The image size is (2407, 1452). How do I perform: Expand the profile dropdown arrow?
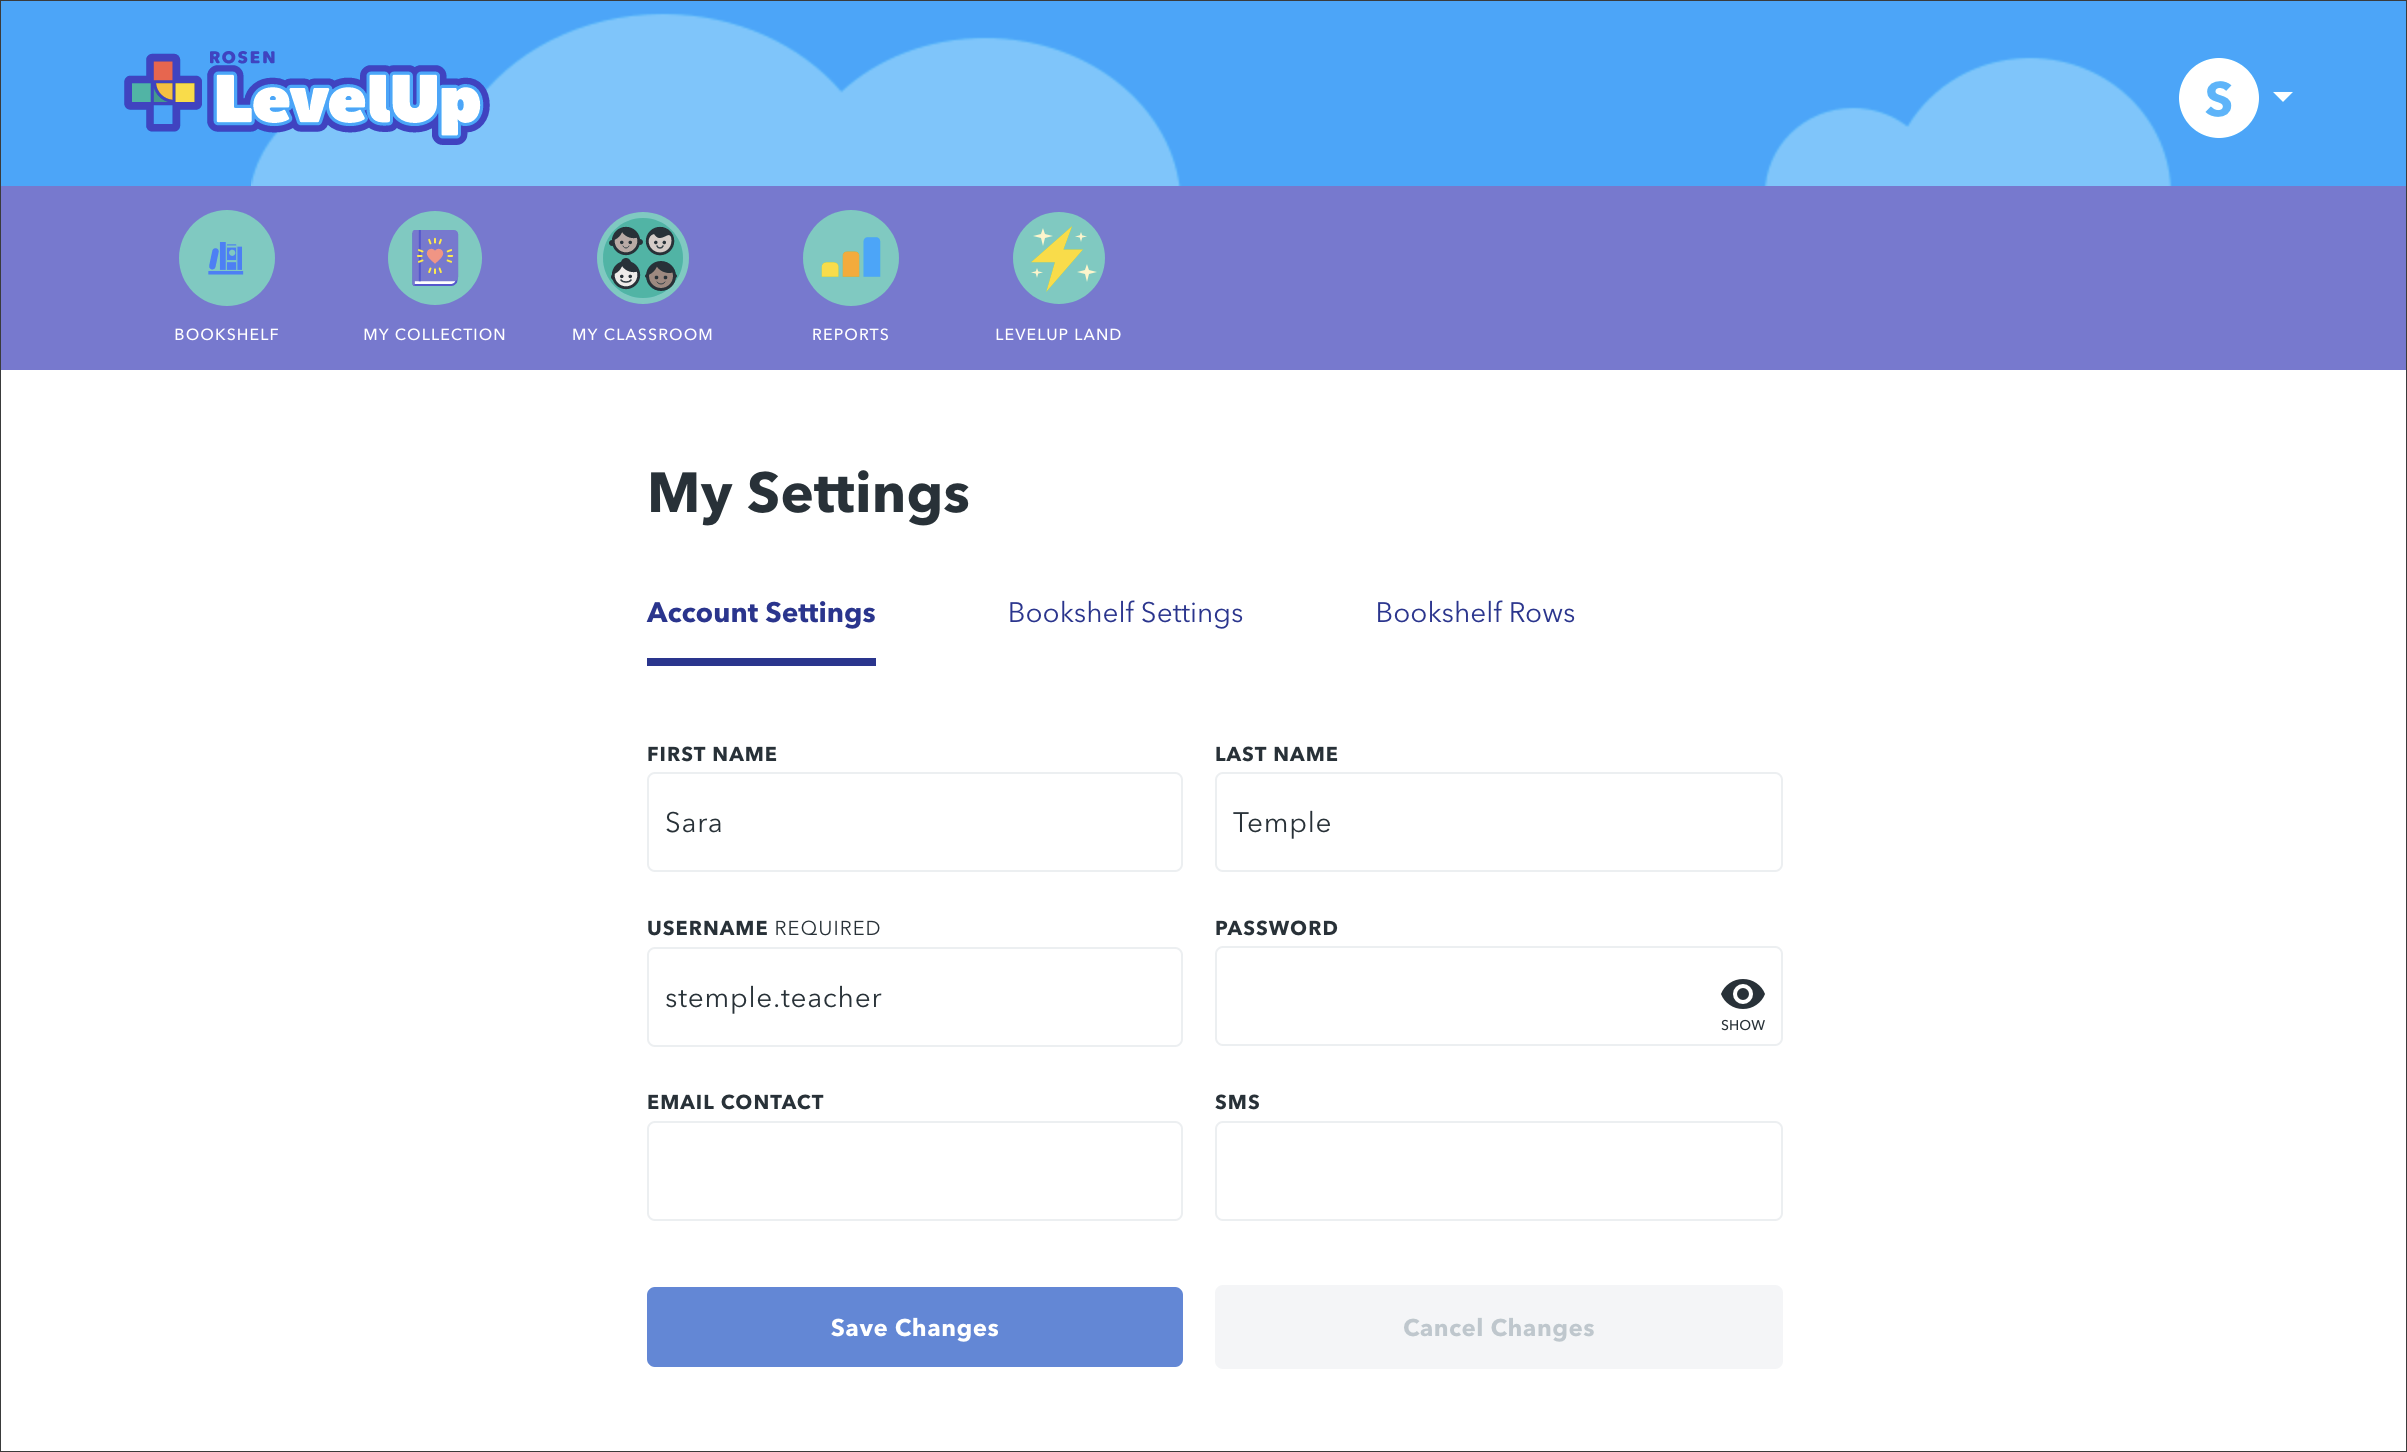pos(2283,96)
